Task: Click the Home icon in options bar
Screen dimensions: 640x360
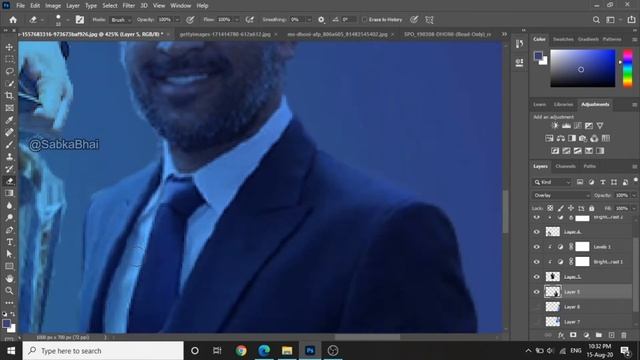Action: (x=13, y=20)
